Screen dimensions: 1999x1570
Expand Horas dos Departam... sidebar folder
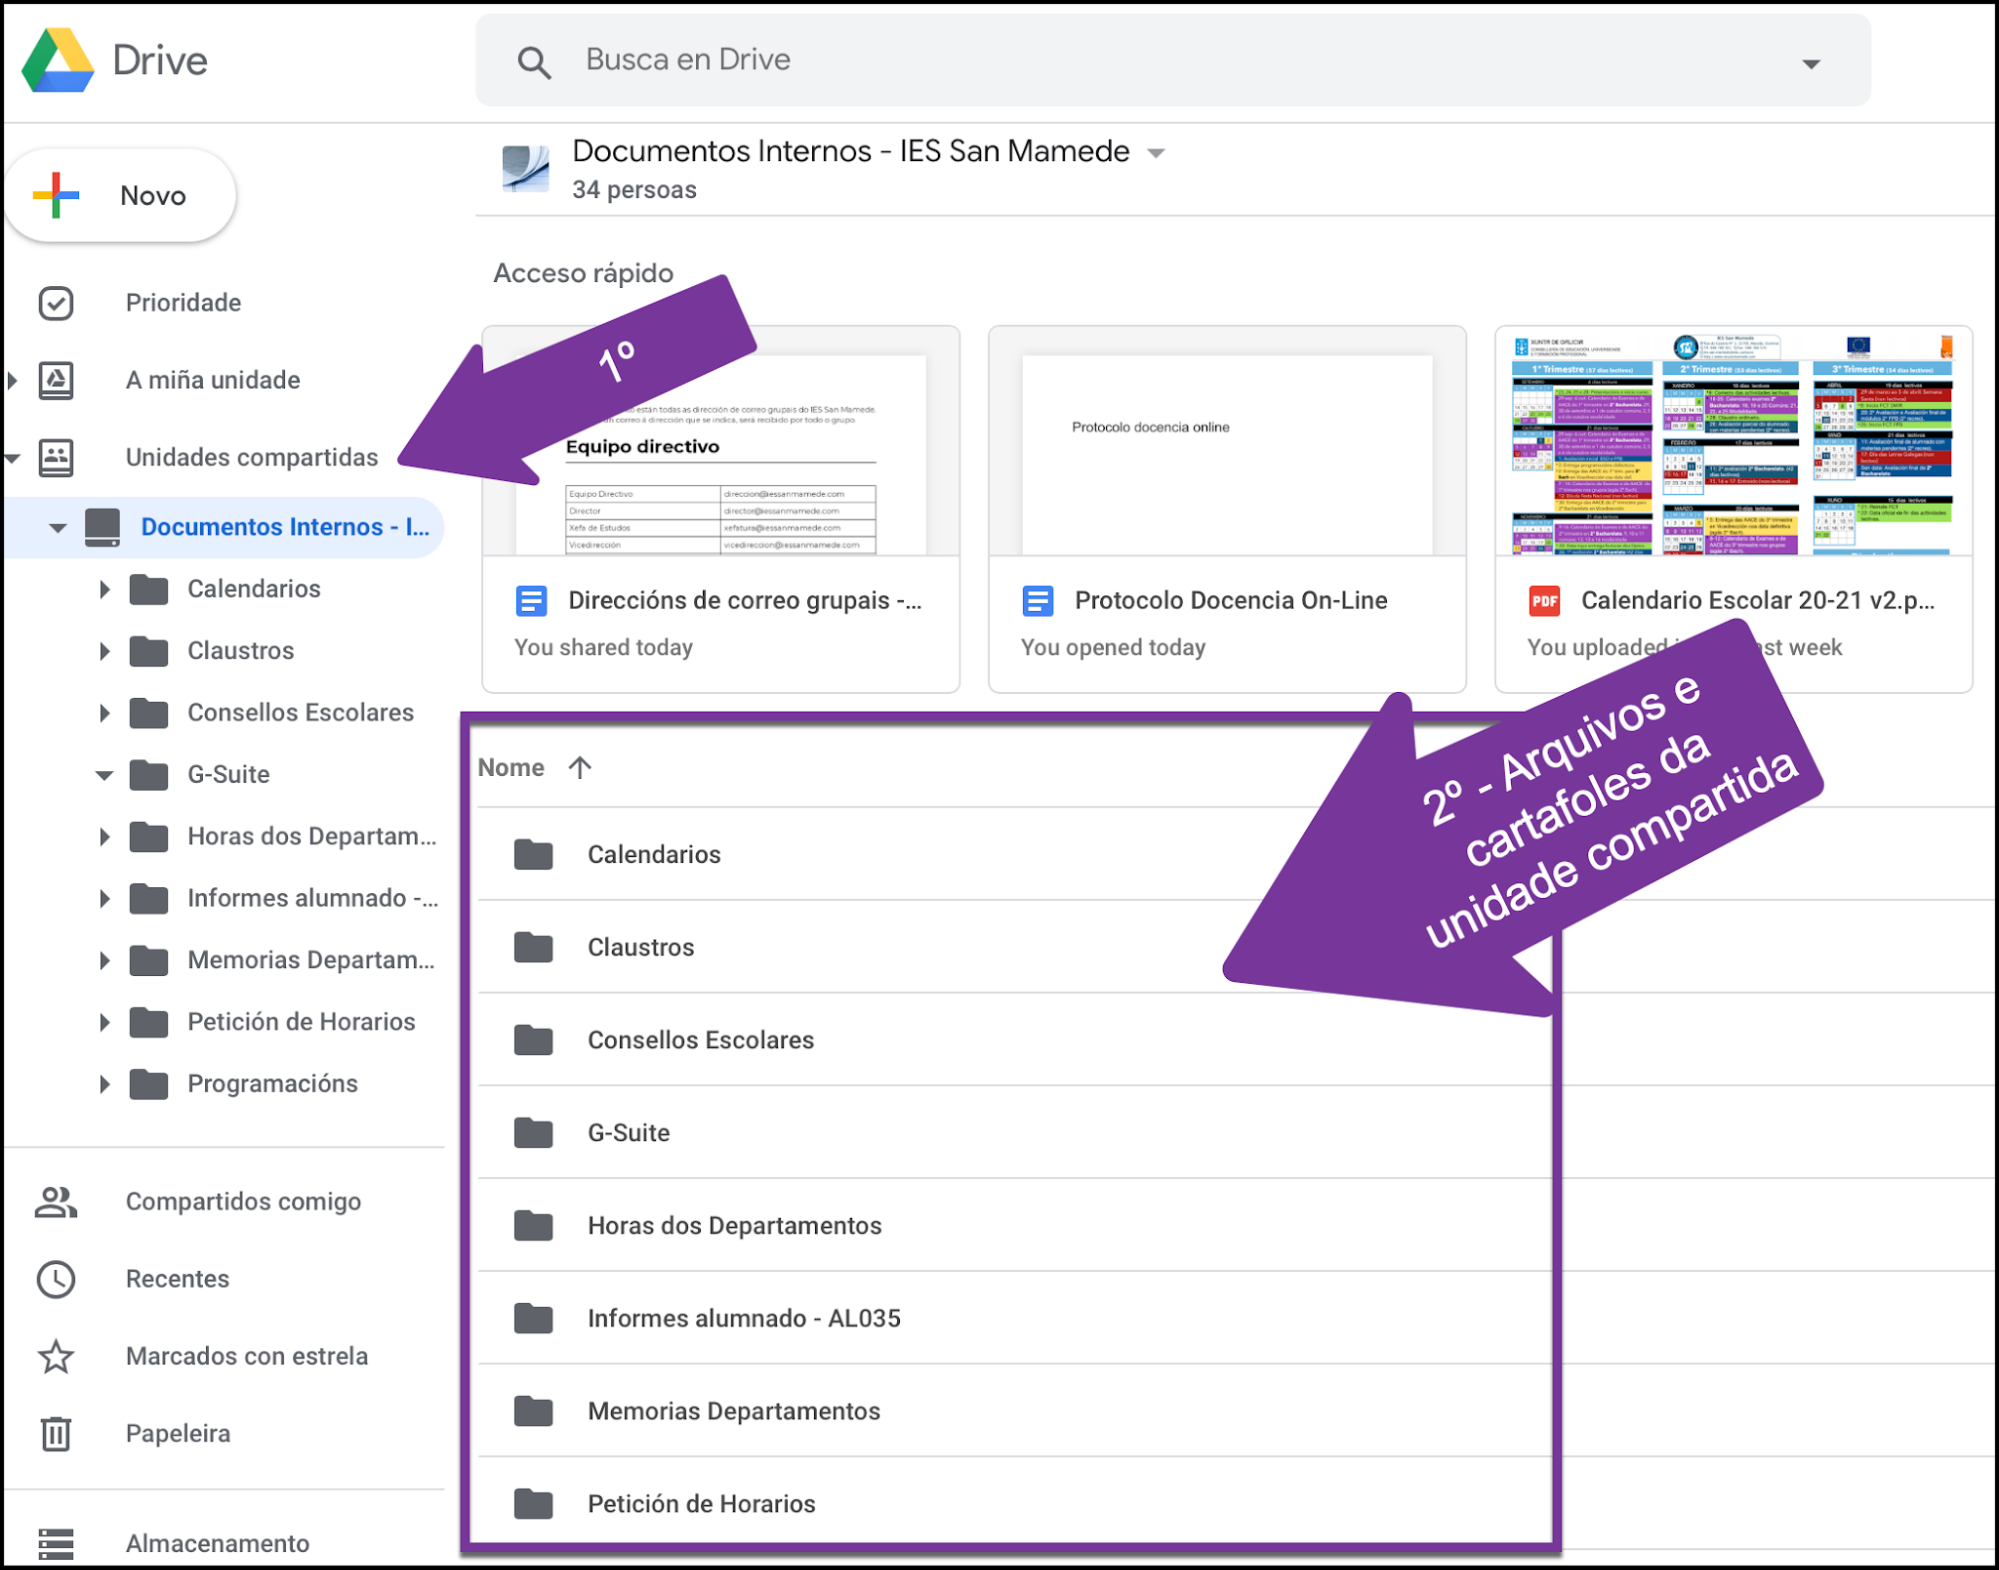point(104,837)
